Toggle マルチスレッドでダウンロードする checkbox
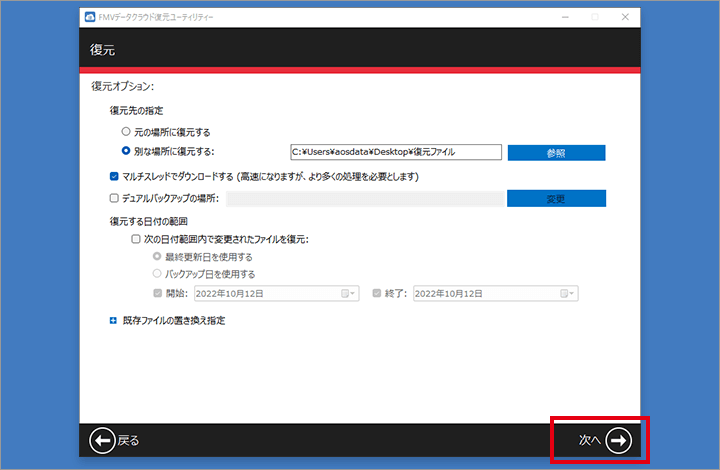Image resolution: width=720 pixels, height=470 pixels. [114, 176]
